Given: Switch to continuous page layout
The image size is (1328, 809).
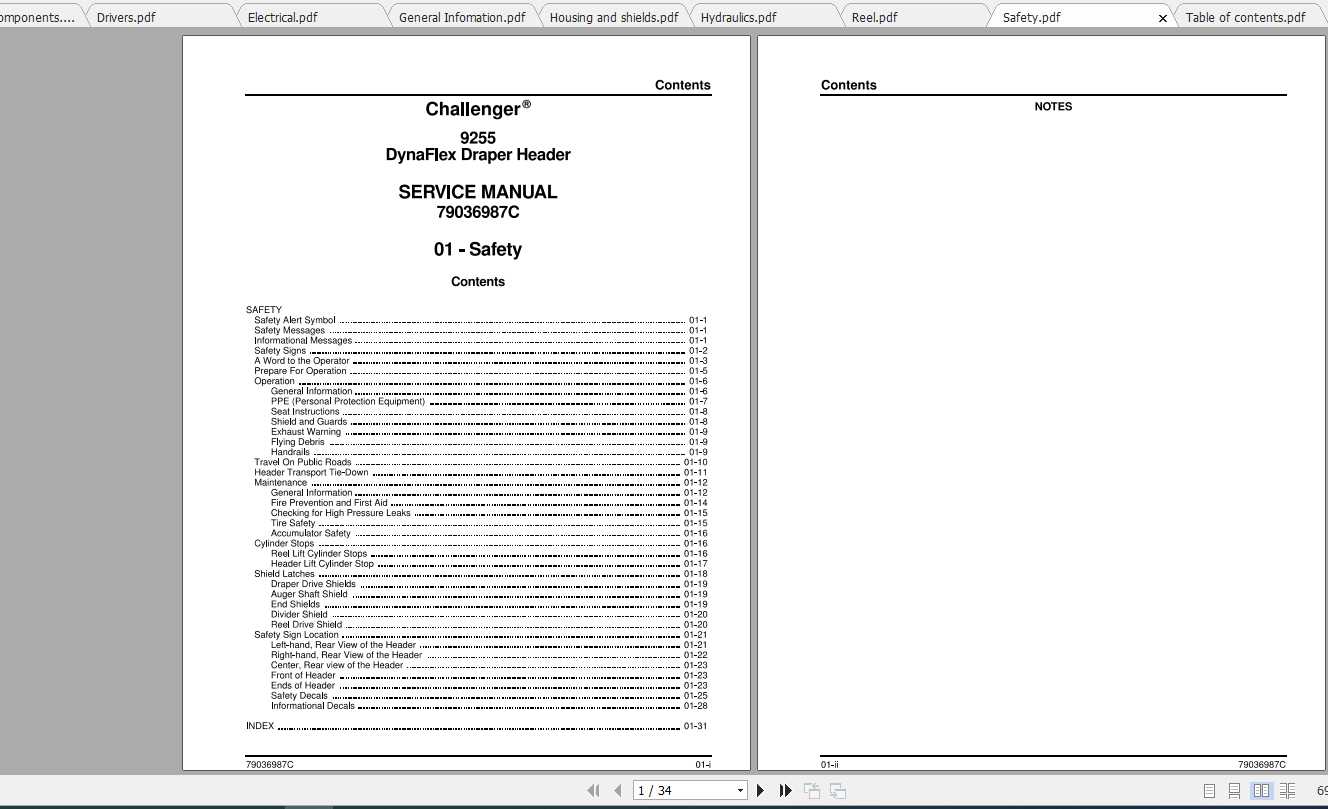Looking at the screenshot, I should click(1236, 791).
